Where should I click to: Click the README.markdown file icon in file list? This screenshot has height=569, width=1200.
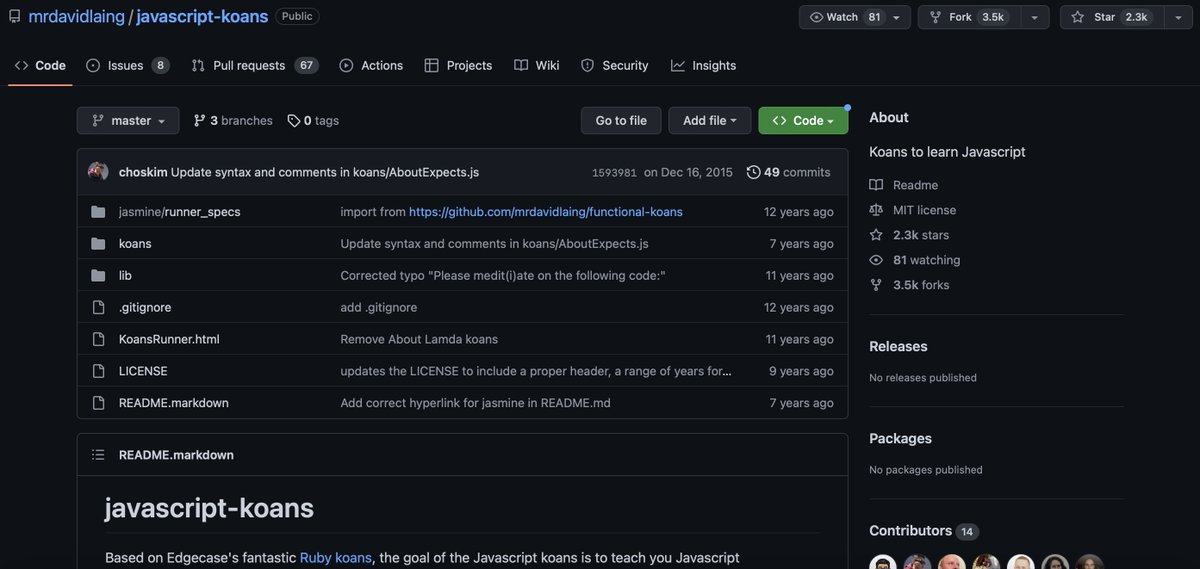98,403
